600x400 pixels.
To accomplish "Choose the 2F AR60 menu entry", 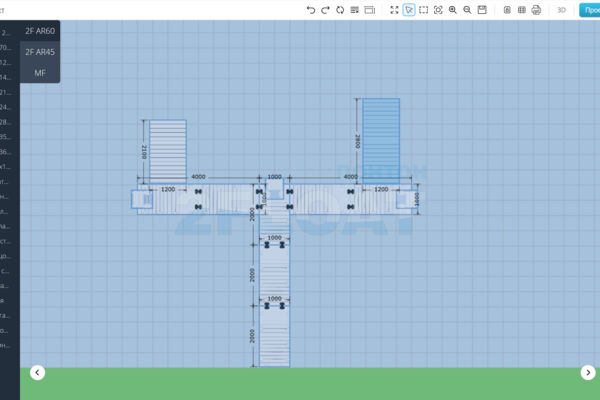I will [40, 31].
